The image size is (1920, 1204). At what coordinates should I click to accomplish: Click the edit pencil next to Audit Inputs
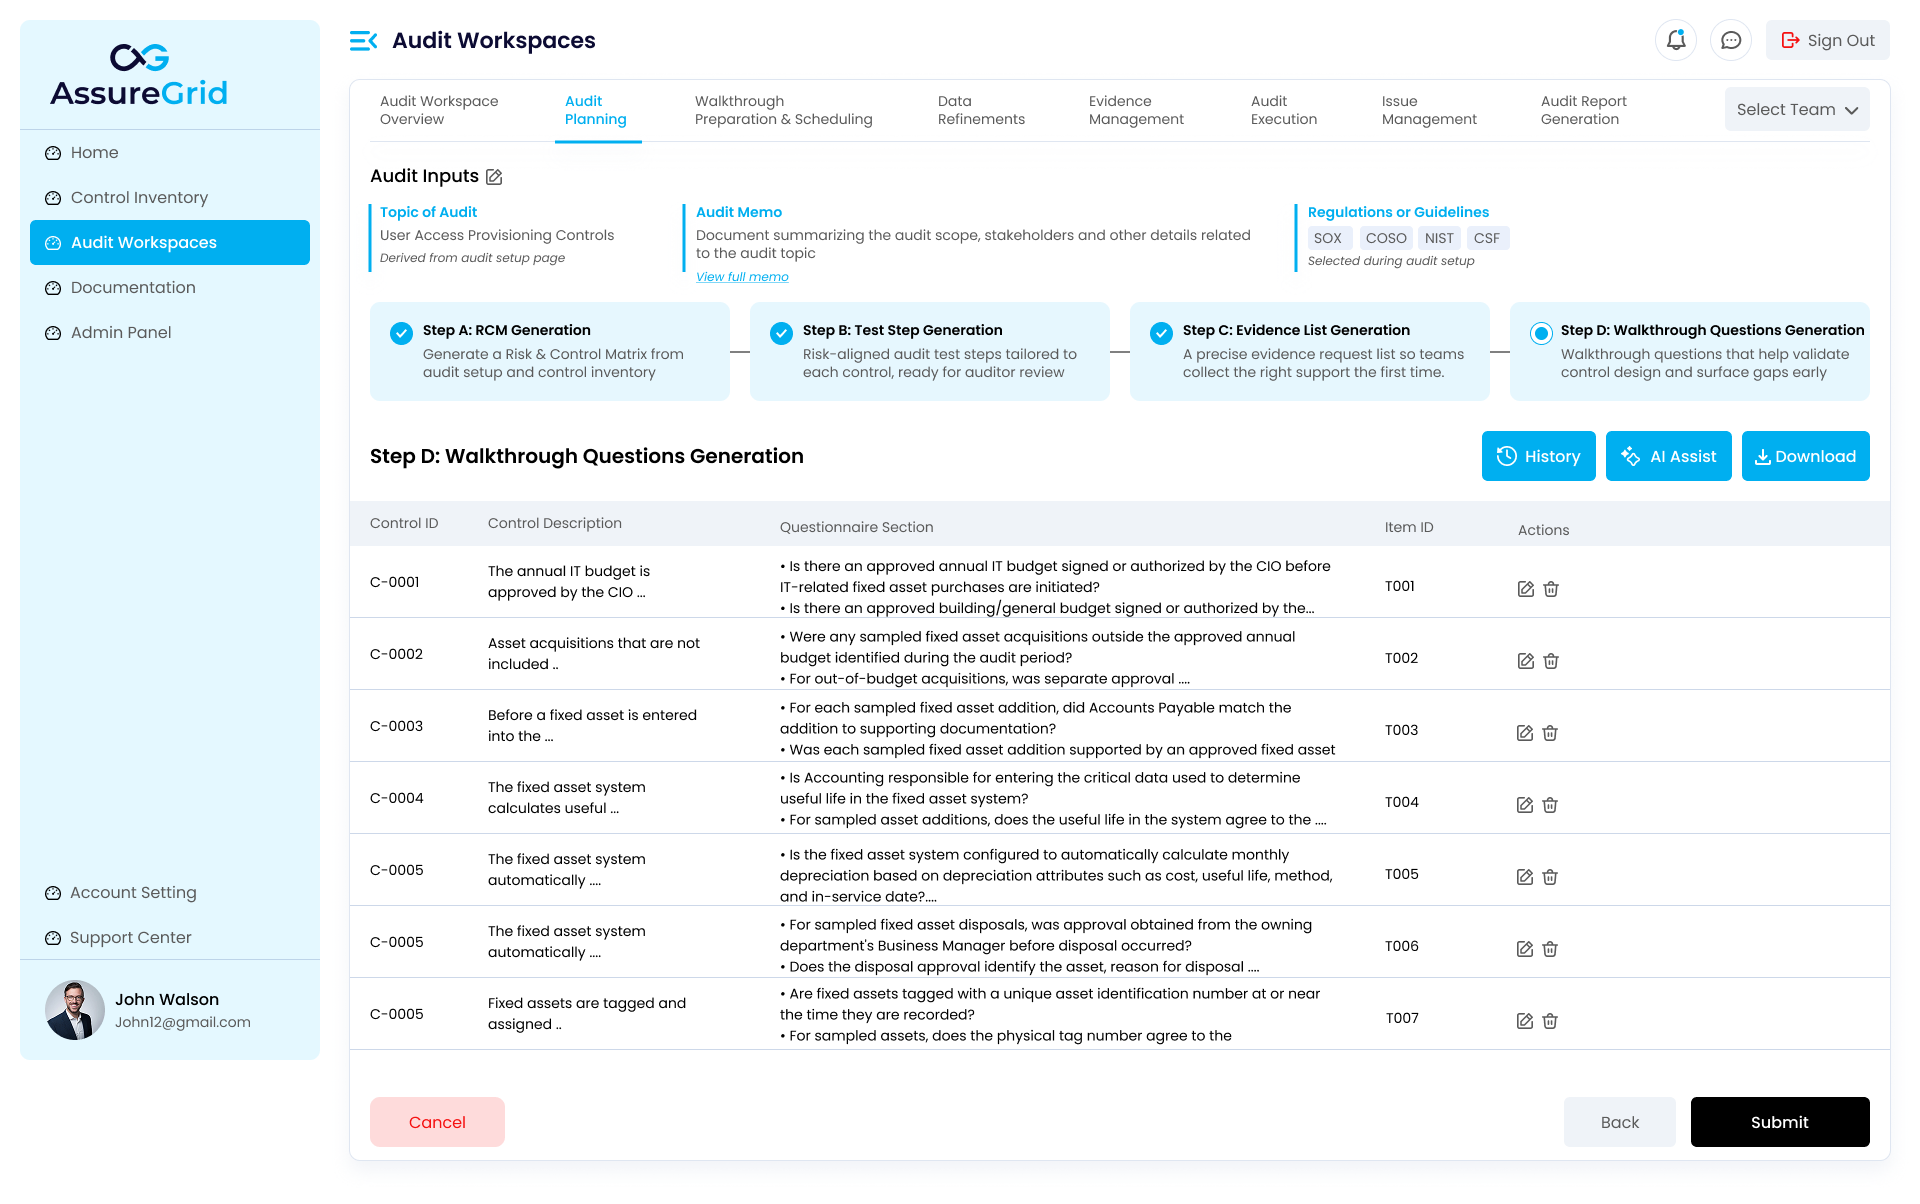tap(493, 176)
